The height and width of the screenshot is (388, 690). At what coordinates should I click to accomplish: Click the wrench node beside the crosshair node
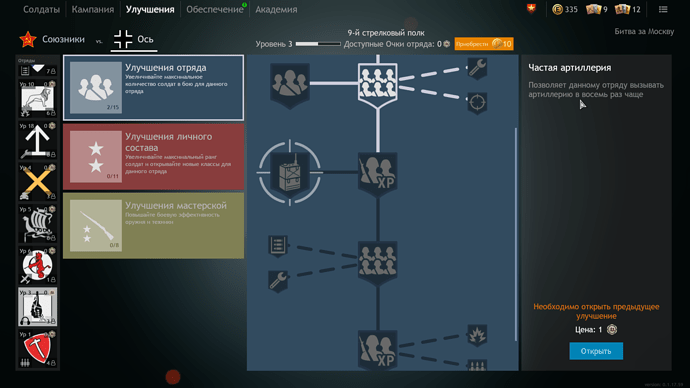[477, 69]
